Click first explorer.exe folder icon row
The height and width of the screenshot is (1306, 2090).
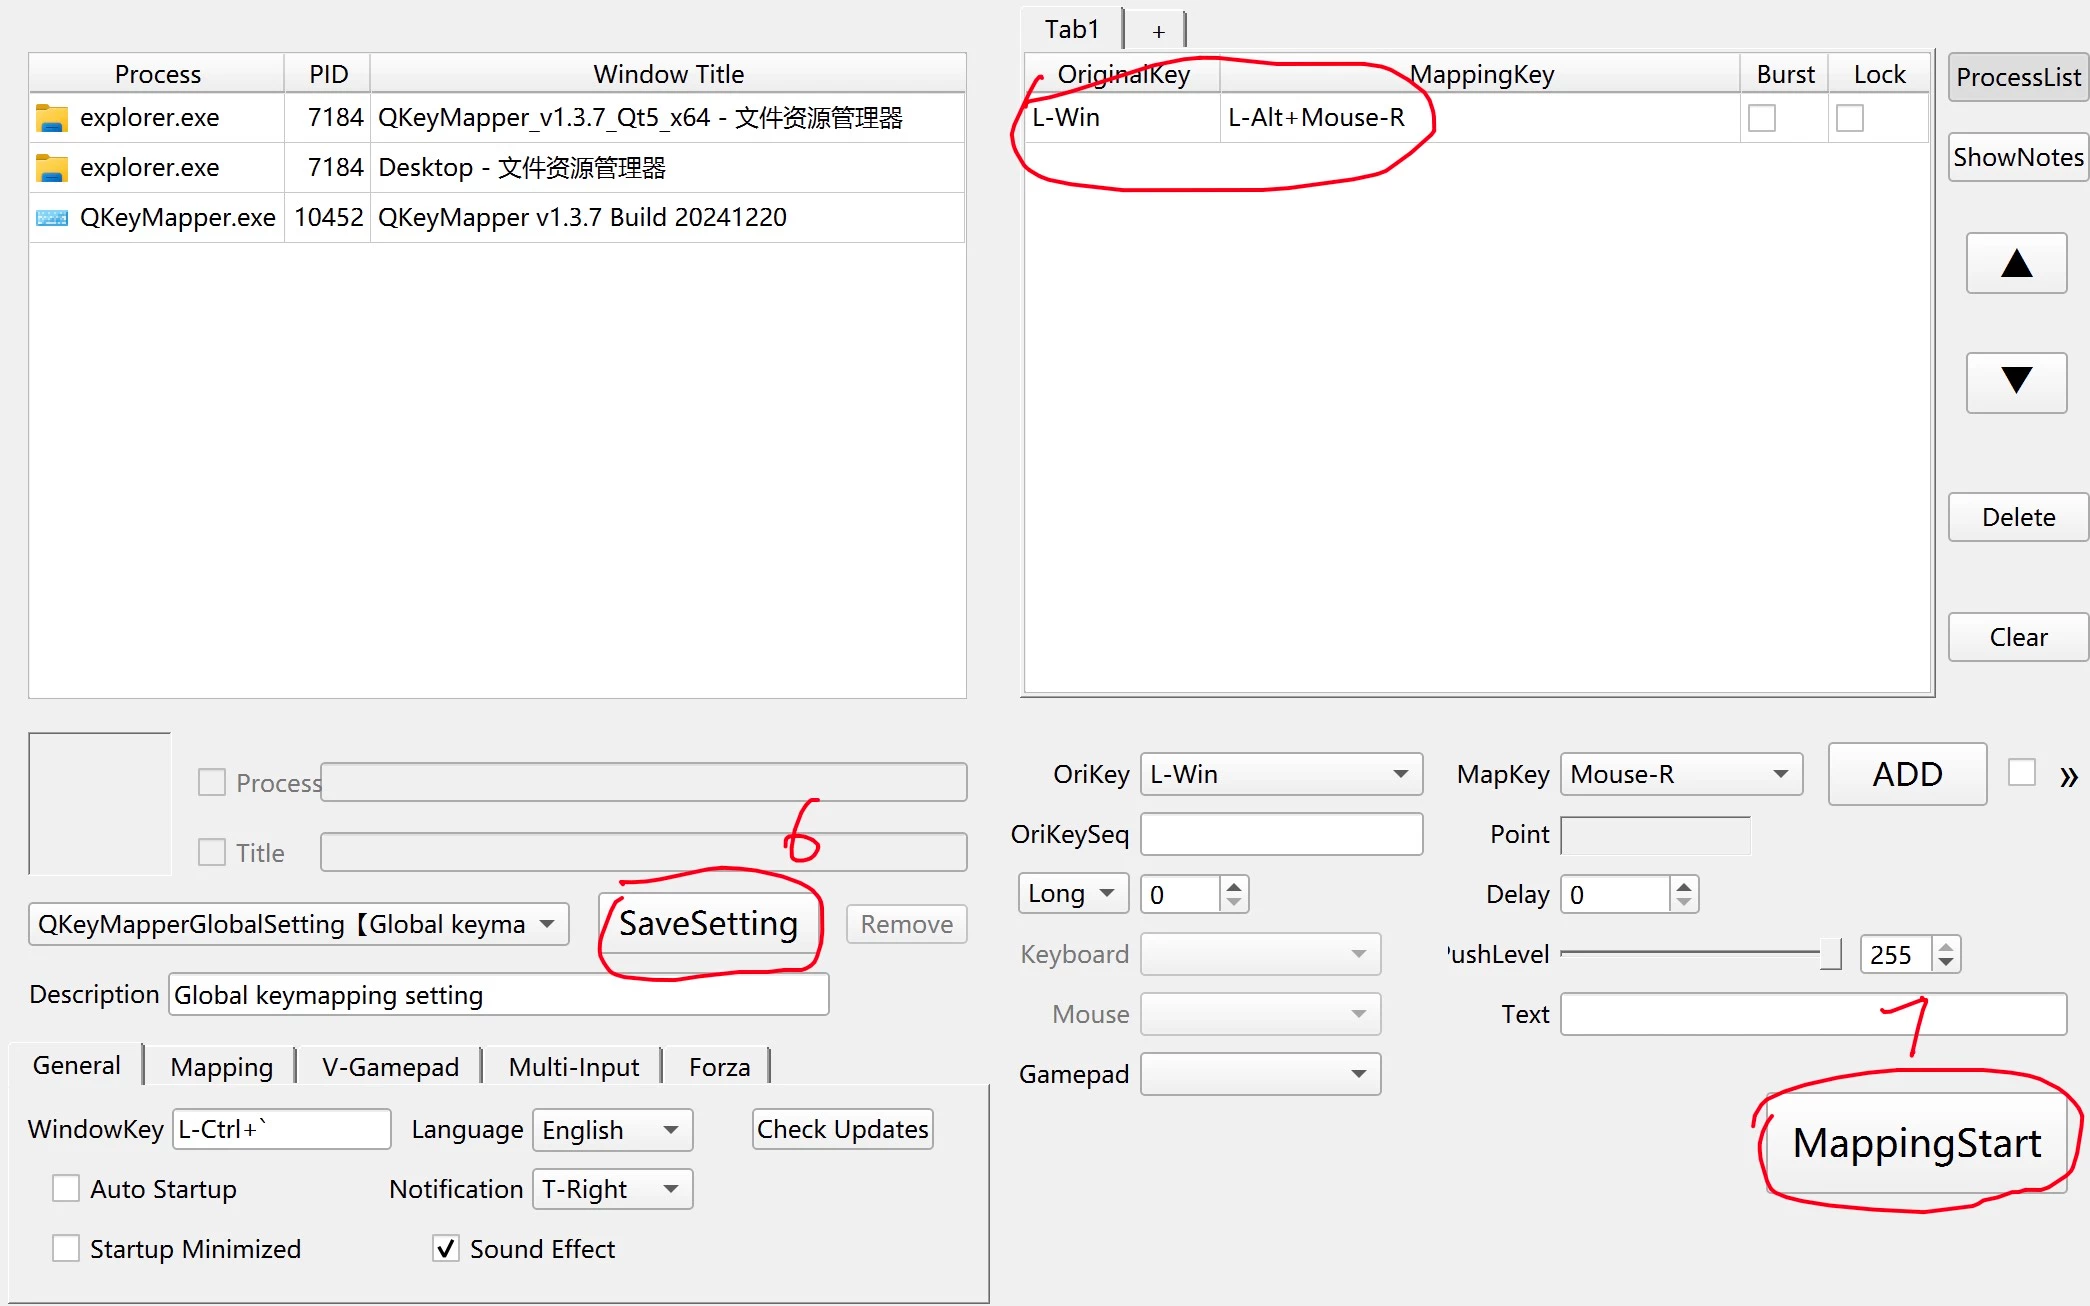52,118
